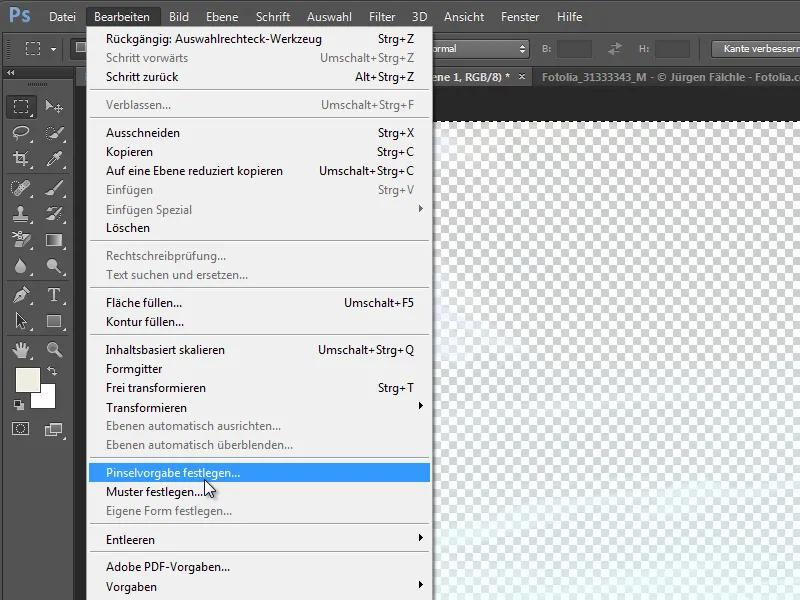Choose Löschen from the menu
The image size is (800, 600).
click(x=260, y=228)
